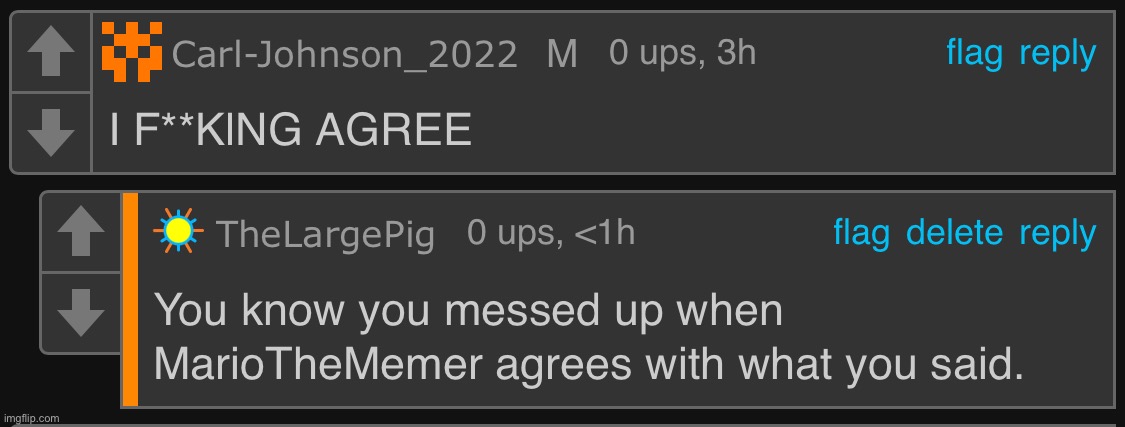The height and width of the screenshot is (427, 1125).
Task: Click the MarioTheMemer reply comment text
Action: (x=588, y=338)
